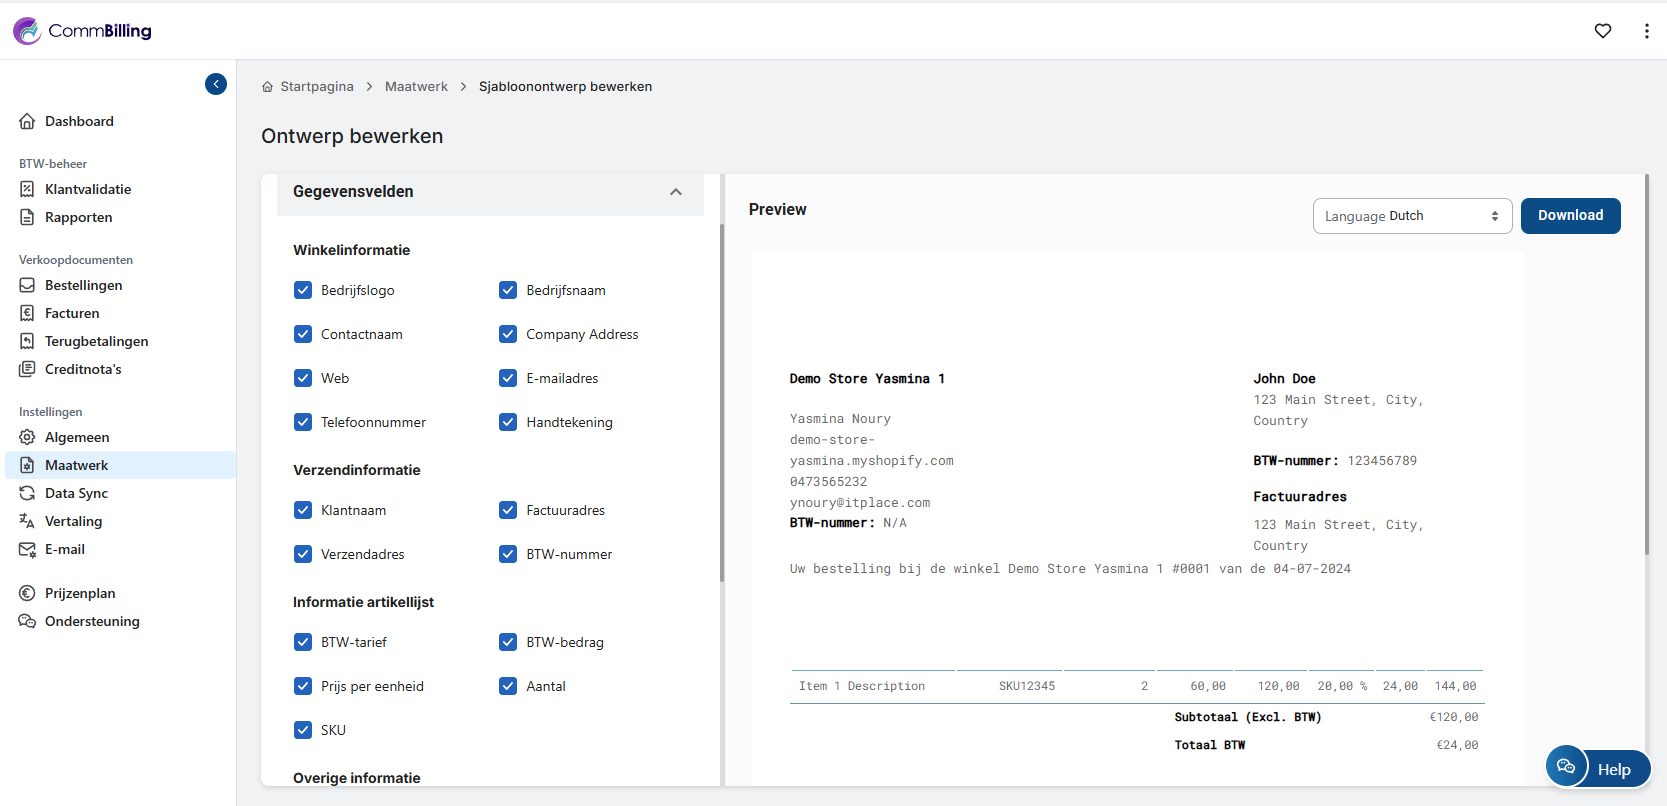The width and height of the screenshot is (1667, 806).
Task: Click the Ondersteuning chat icon
Action: click(x=27, y=621)
